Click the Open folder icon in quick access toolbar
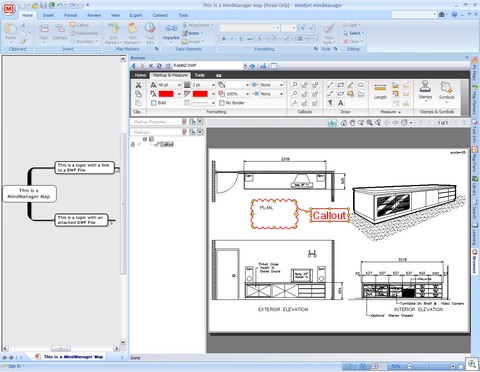 click(x=35, y=5)
